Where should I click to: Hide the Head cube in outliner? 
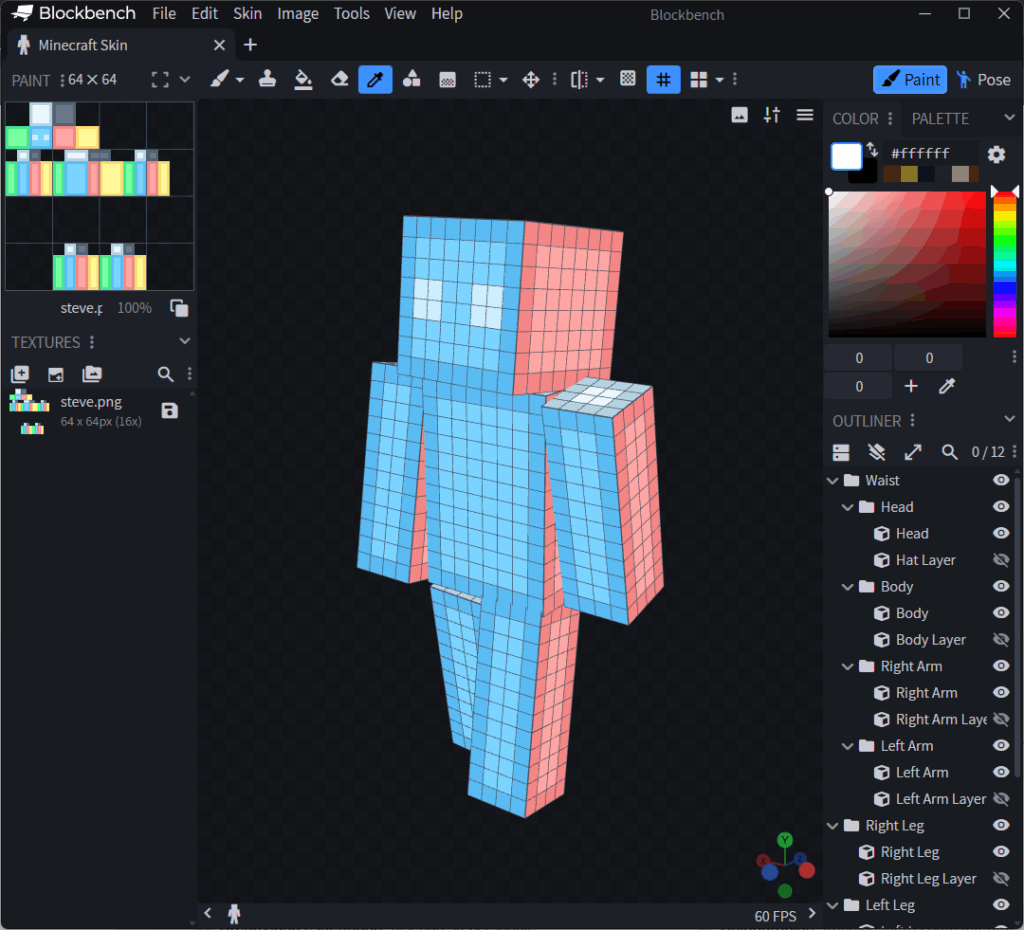point(1000,533)
